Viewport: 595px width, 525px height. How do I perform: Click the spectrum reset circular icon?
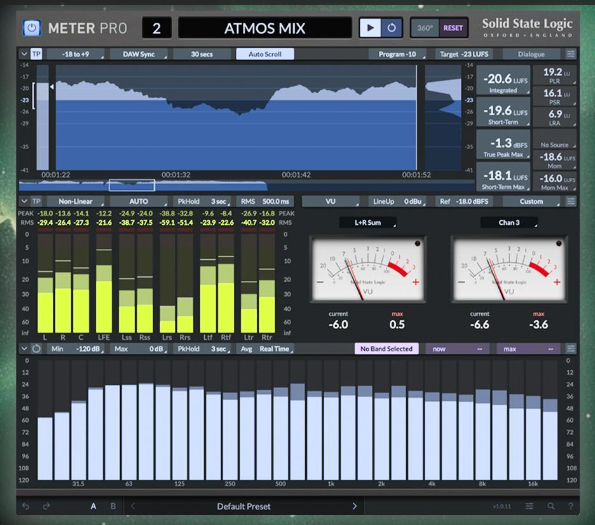(x=36, y=348)
